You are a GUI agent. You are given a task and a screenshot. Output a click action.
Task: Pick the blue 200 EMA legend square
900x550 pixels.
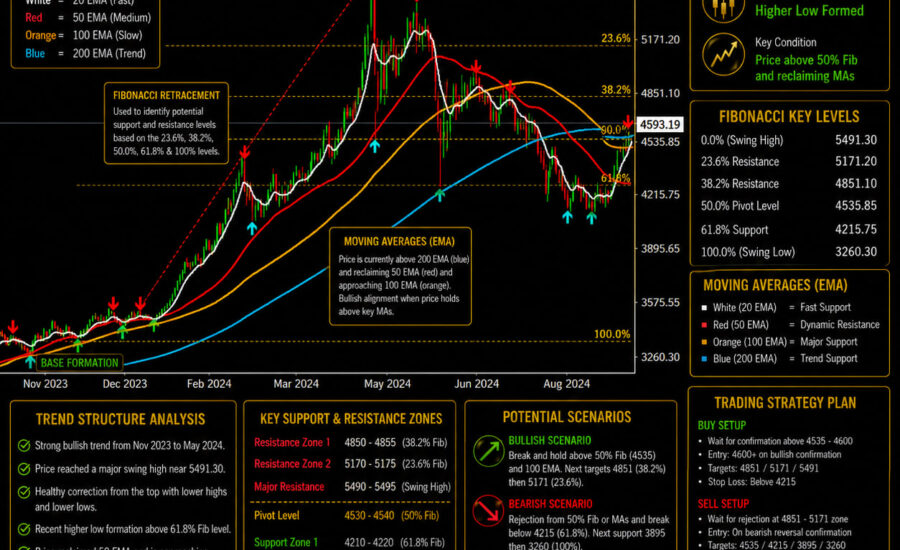704,359
